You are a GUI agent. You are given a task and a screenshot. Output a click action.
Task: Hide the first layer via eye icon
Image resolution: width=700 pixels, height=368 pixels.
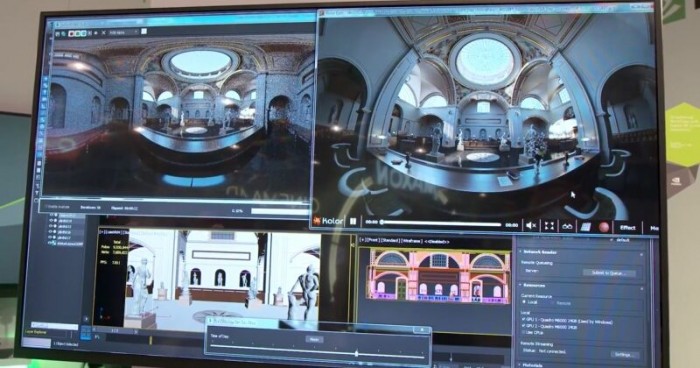pos(51,215)
